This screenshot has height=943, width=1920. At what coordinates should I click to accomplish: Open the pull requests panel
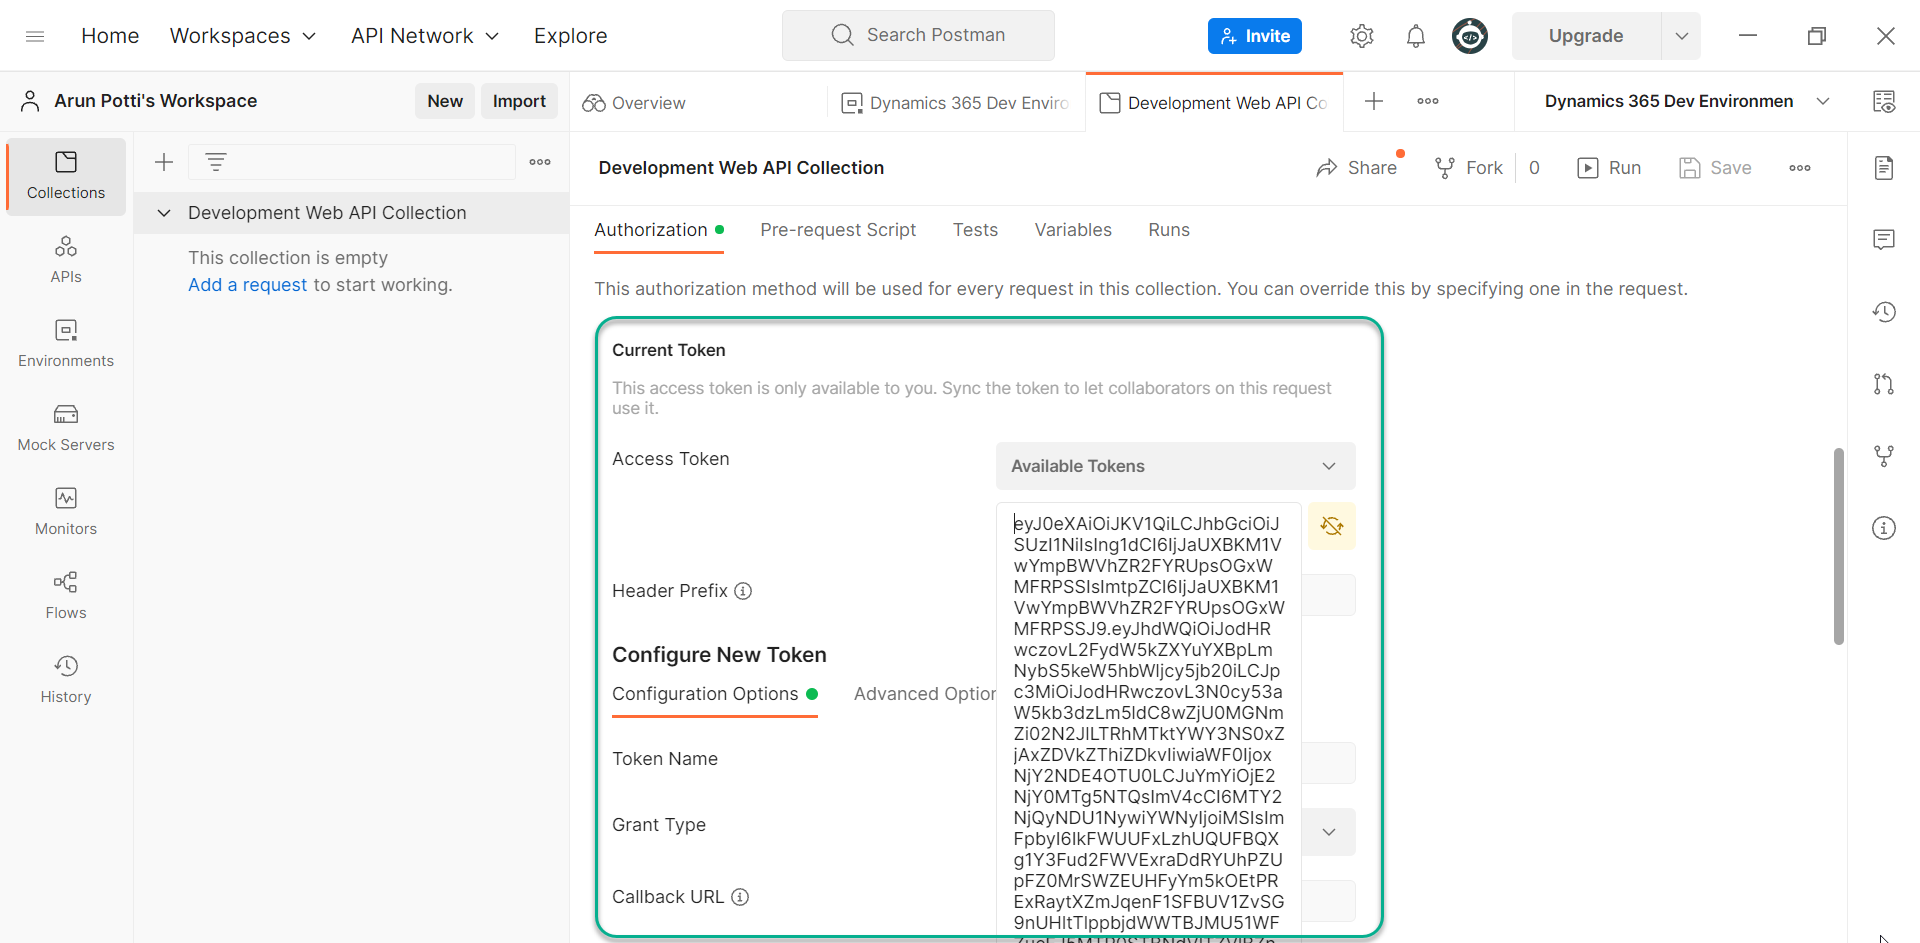[1884, 384]
